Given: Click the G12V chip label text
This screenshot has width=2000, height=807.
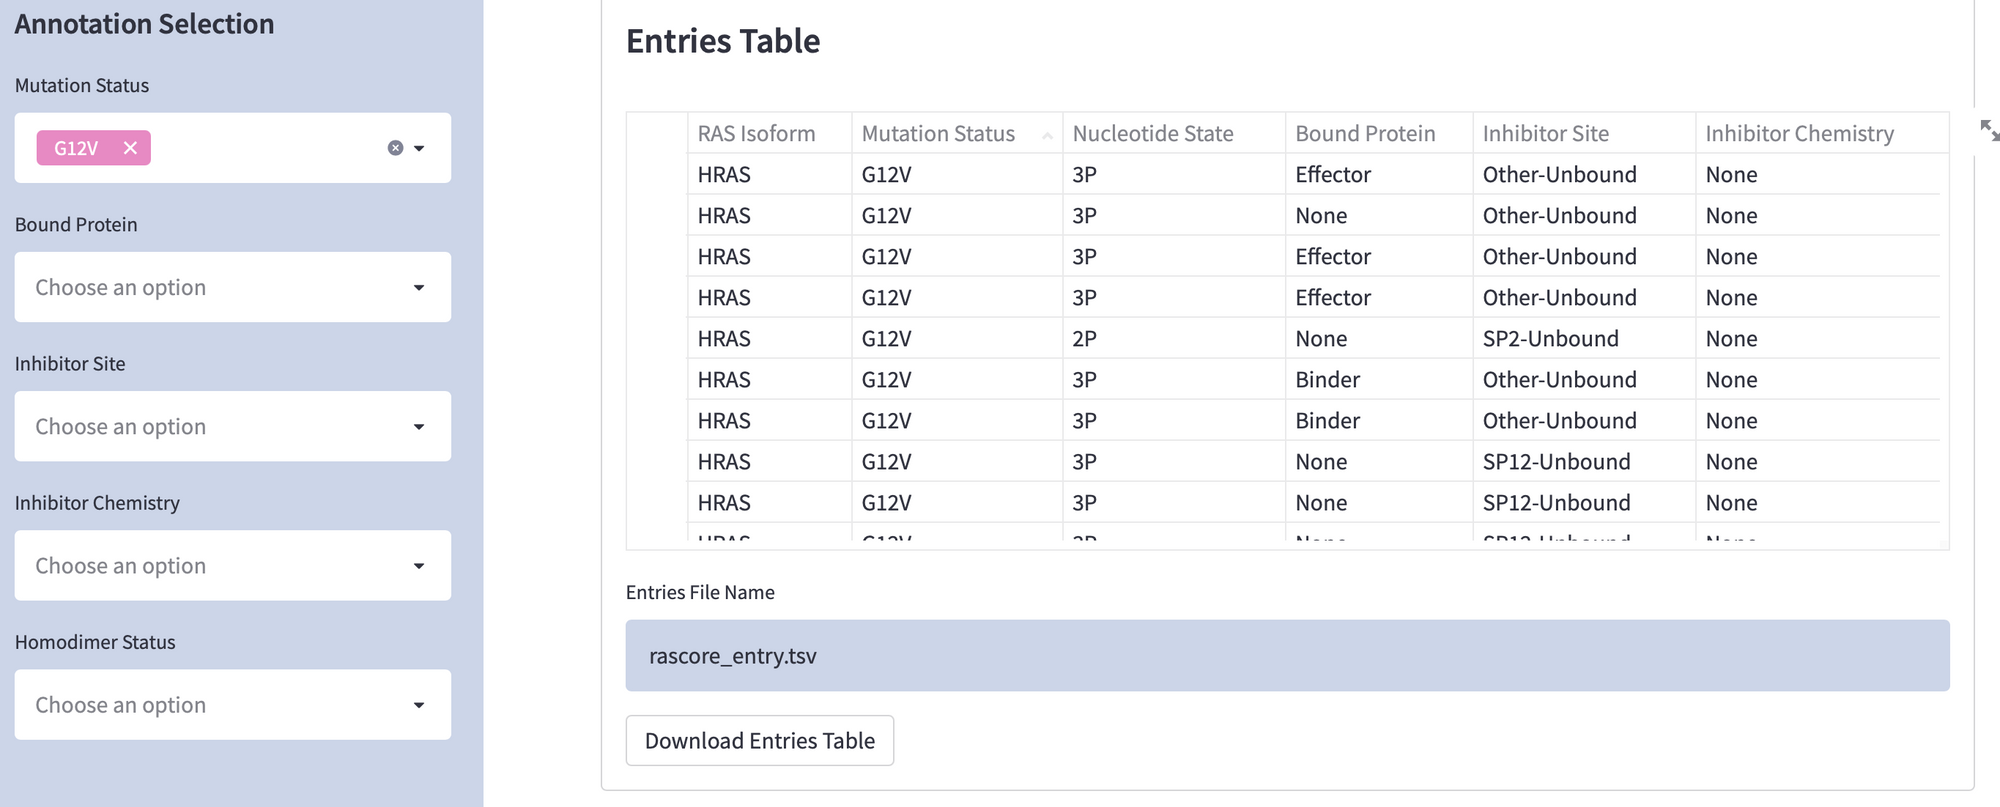Looking at the screenshot, I should point(76,148).
